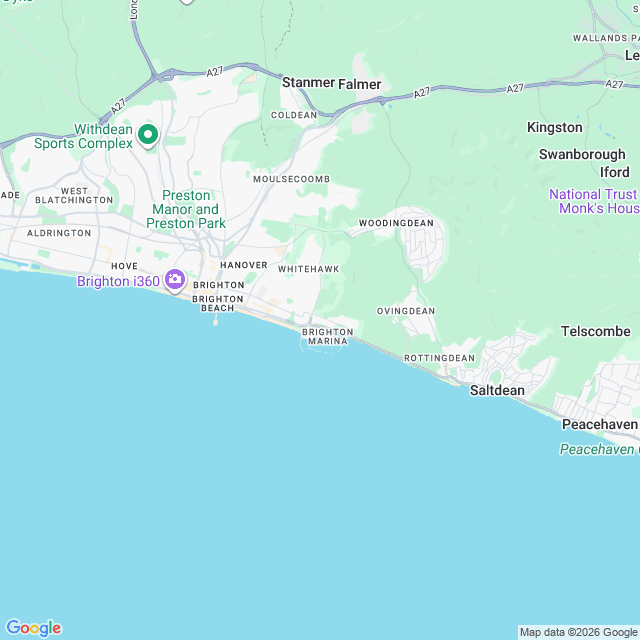Click the Withdean Sports Complex green pin

[x=148, y=136]
